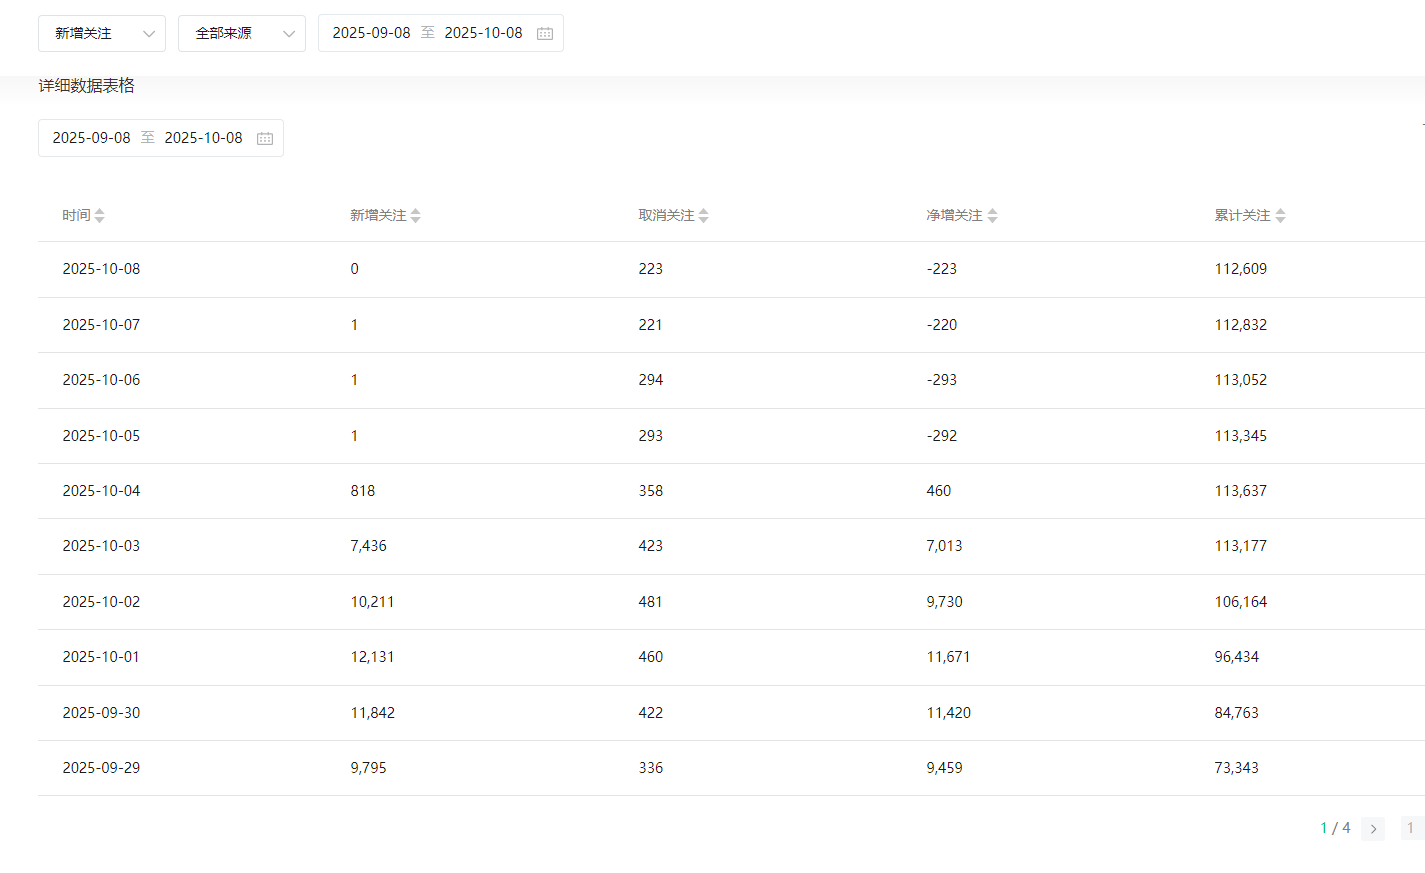Sort by 新增关注 column sort icon
The image size is (1425, 873).
(415, 215)
